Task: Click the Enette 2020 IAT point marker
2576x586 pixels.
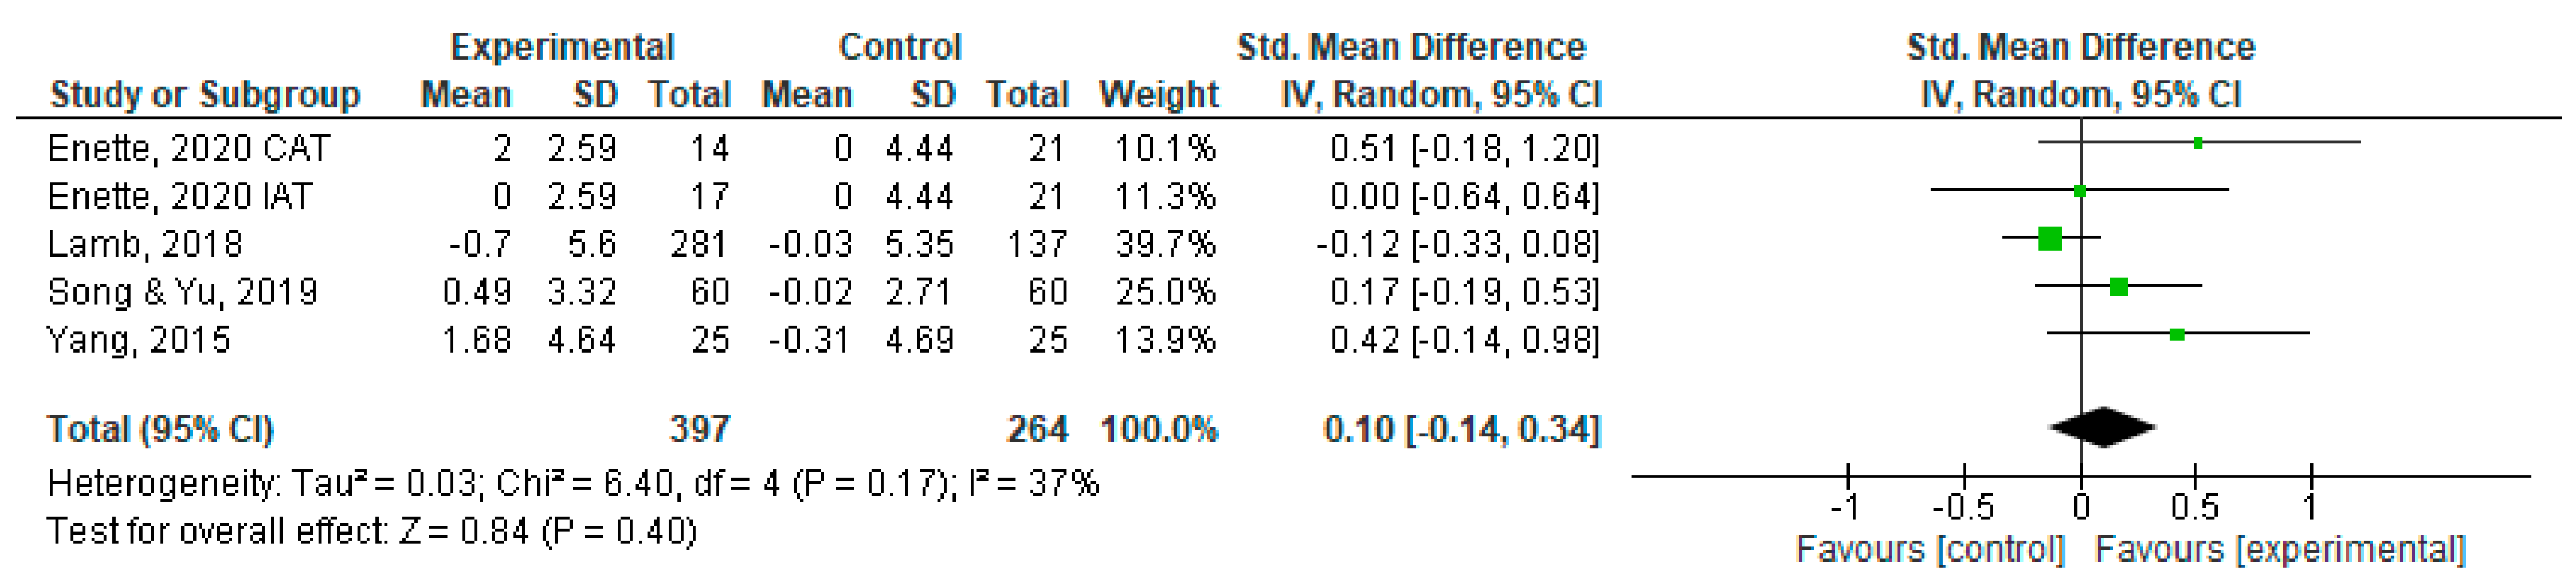Action: click(x=2080, y=191)
